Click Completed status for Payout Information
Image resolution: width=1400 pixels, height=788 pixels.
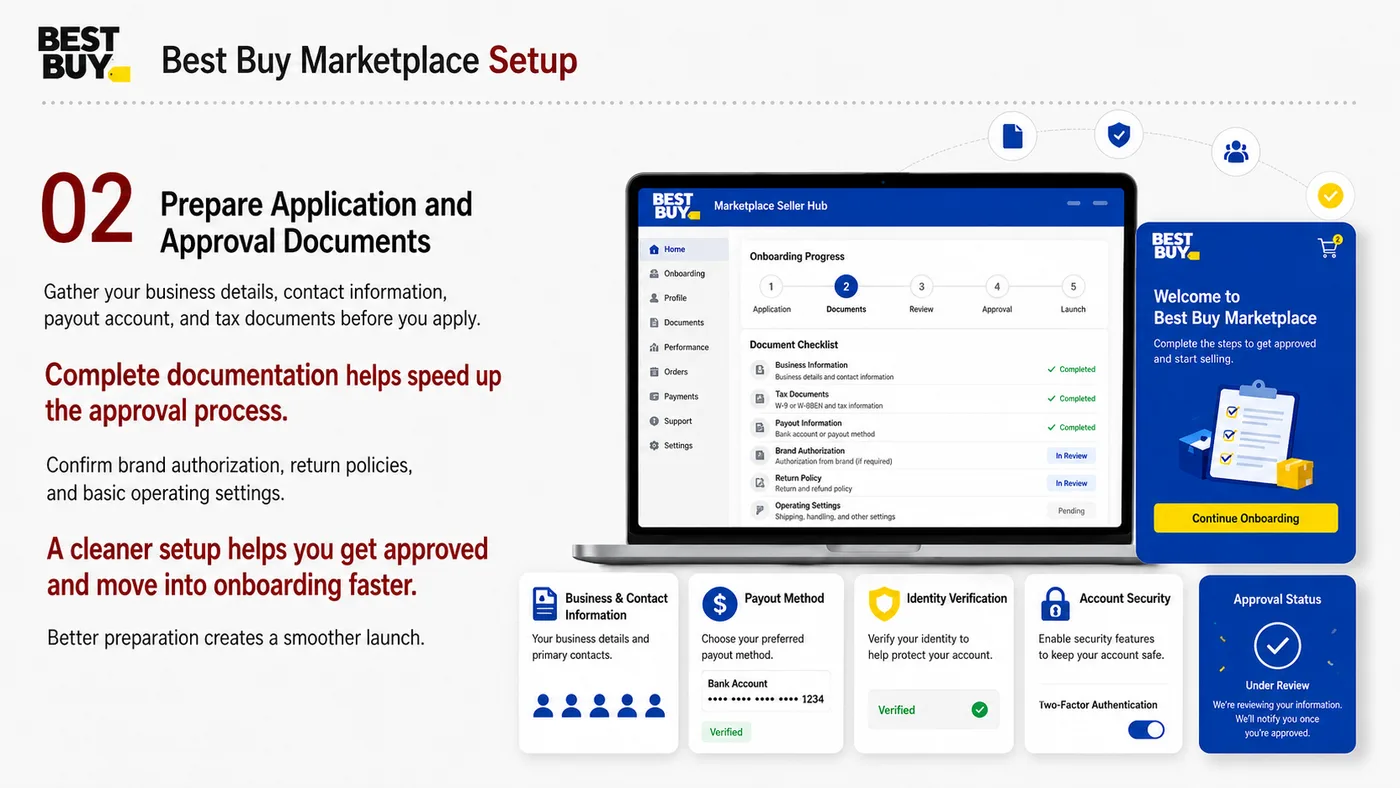1071,427
